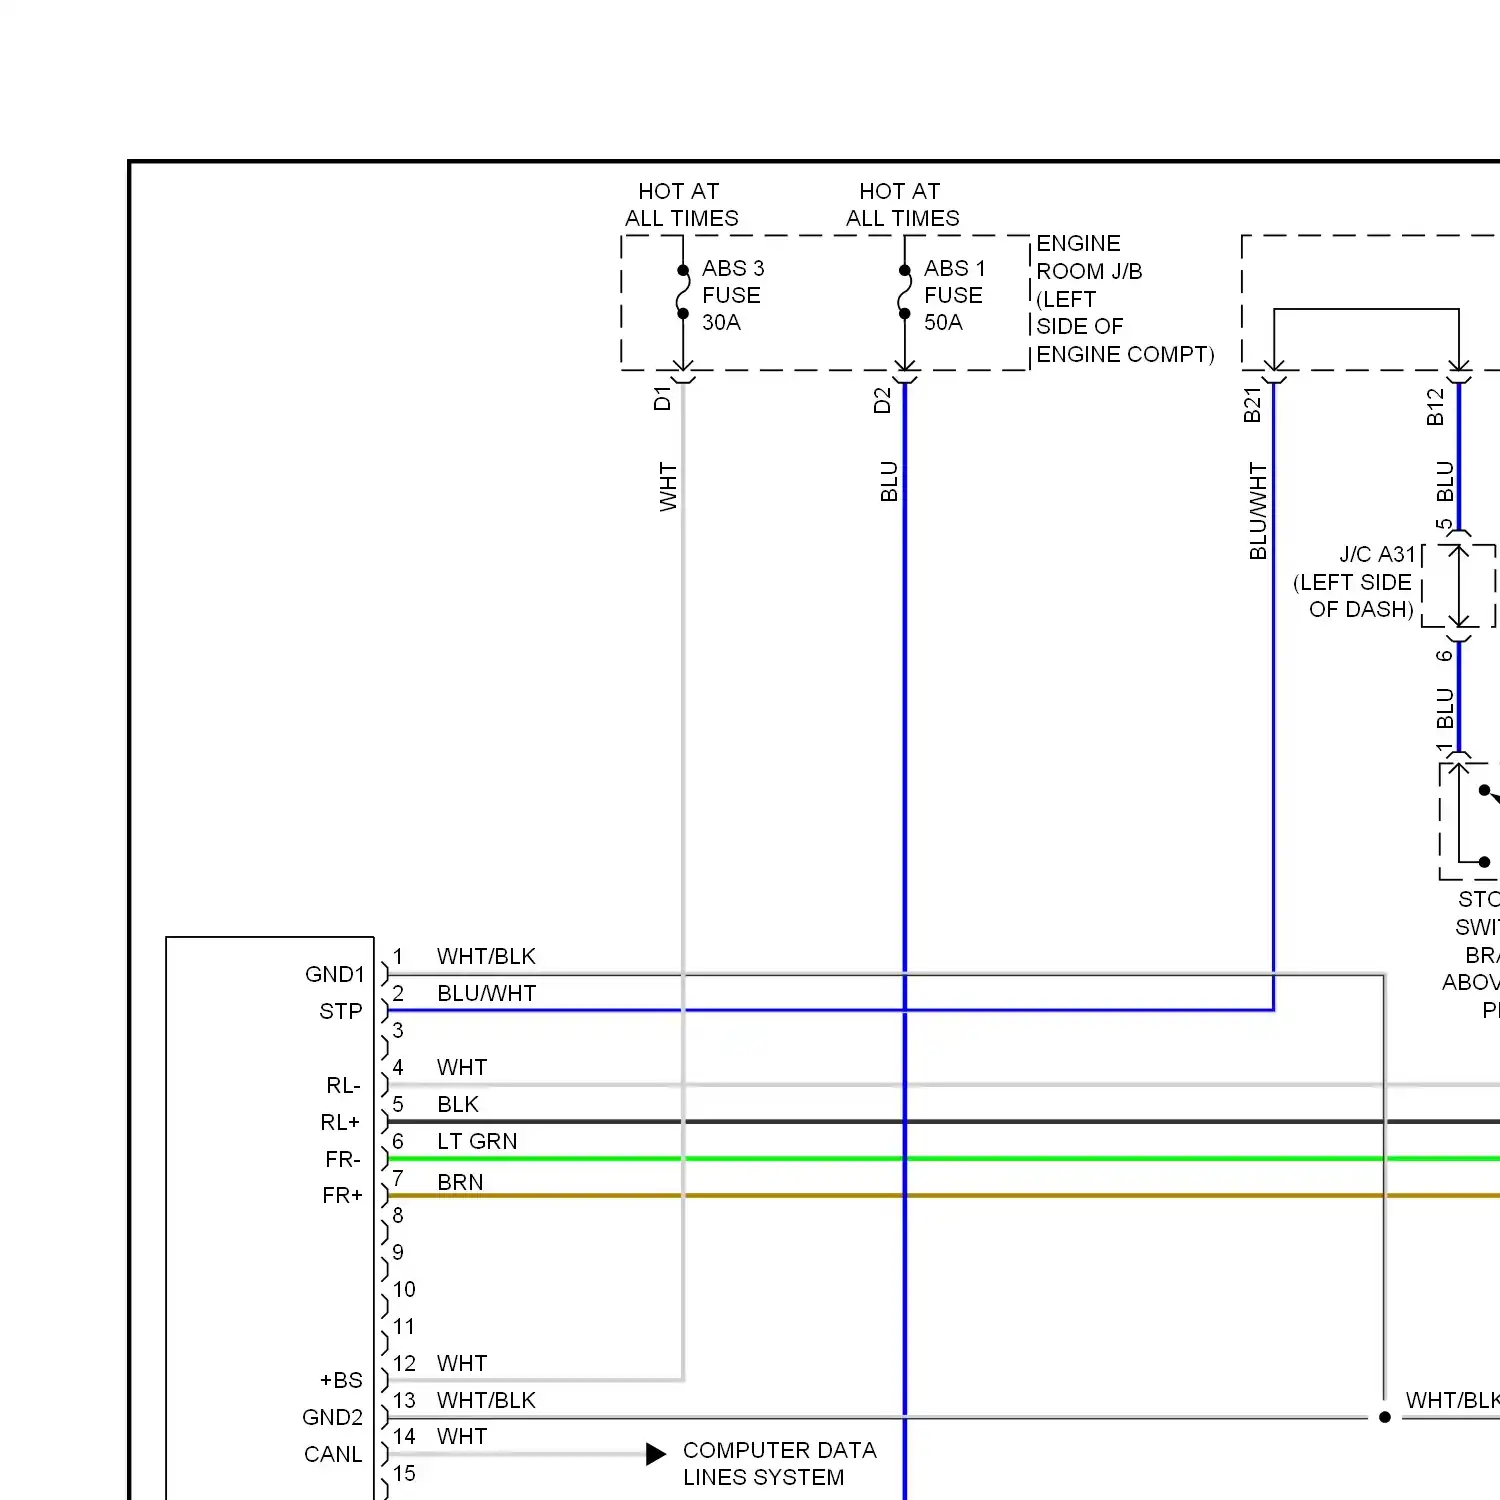Image resolution: width=1500 pixels, height=1500 pixels.
Task: Select the STP terminal label
Action: [x=341, y=1011]
